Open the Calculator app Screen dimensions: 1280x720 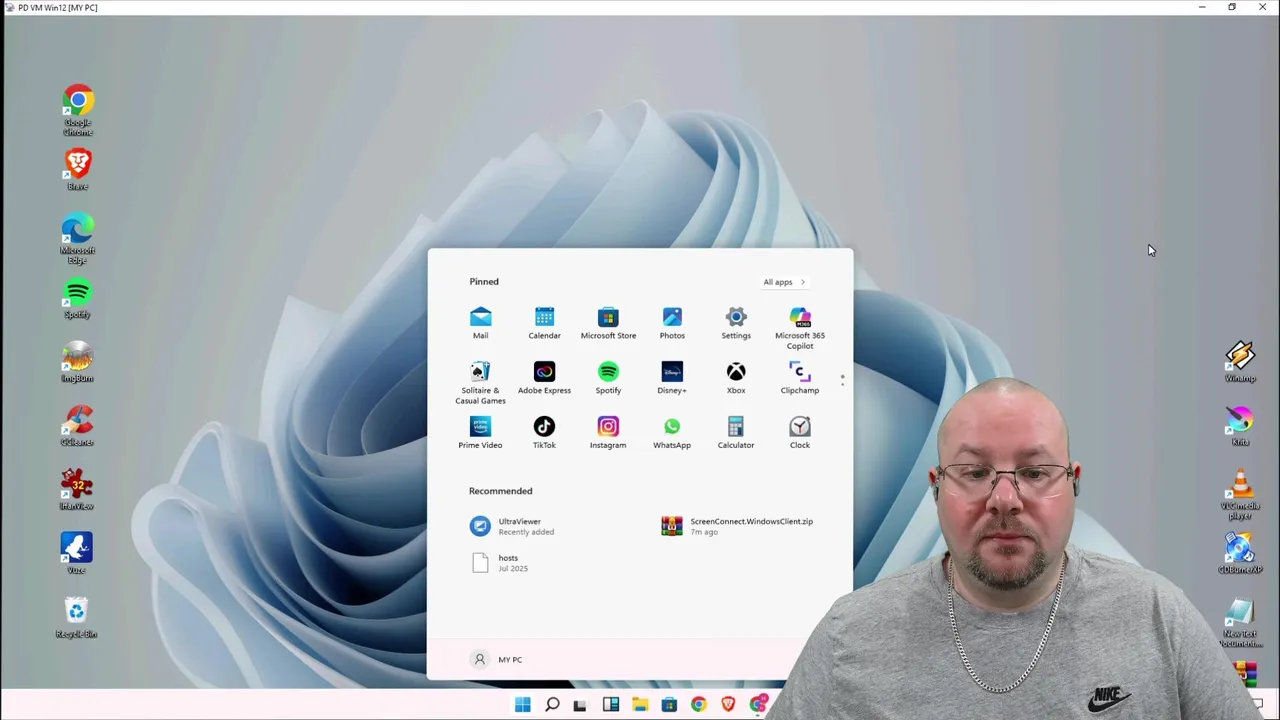pos(736,433)
